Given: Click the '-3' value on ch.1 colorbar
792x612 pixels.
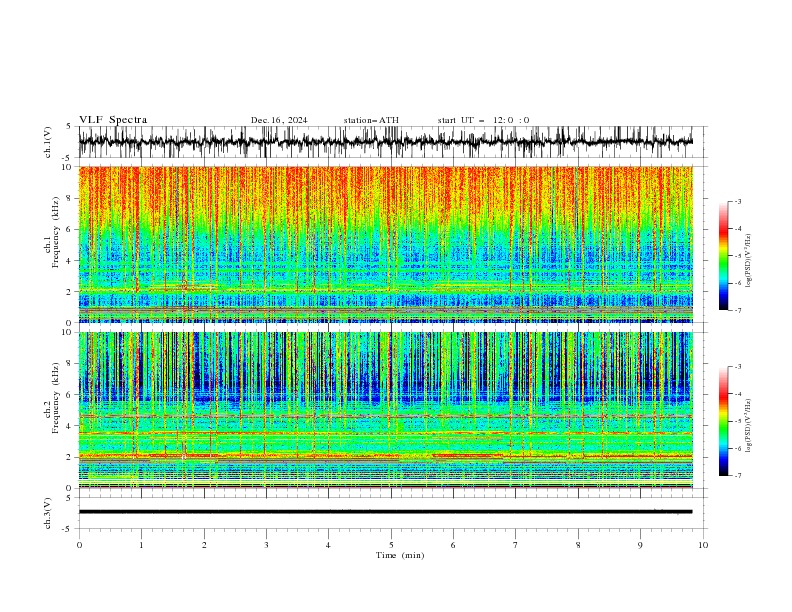Looking at the screenshot, I should click(737, 201).
